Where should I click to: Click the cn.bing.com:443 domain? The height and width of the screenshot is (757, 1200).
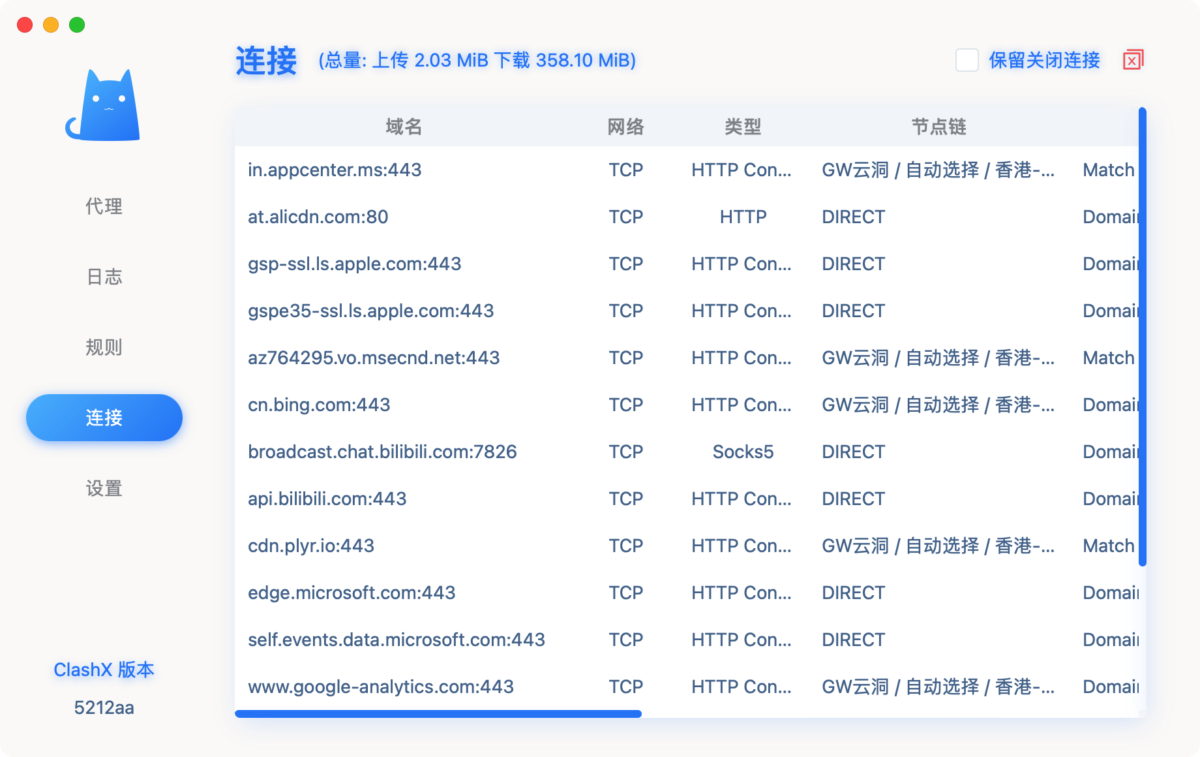tap(320, 405)
